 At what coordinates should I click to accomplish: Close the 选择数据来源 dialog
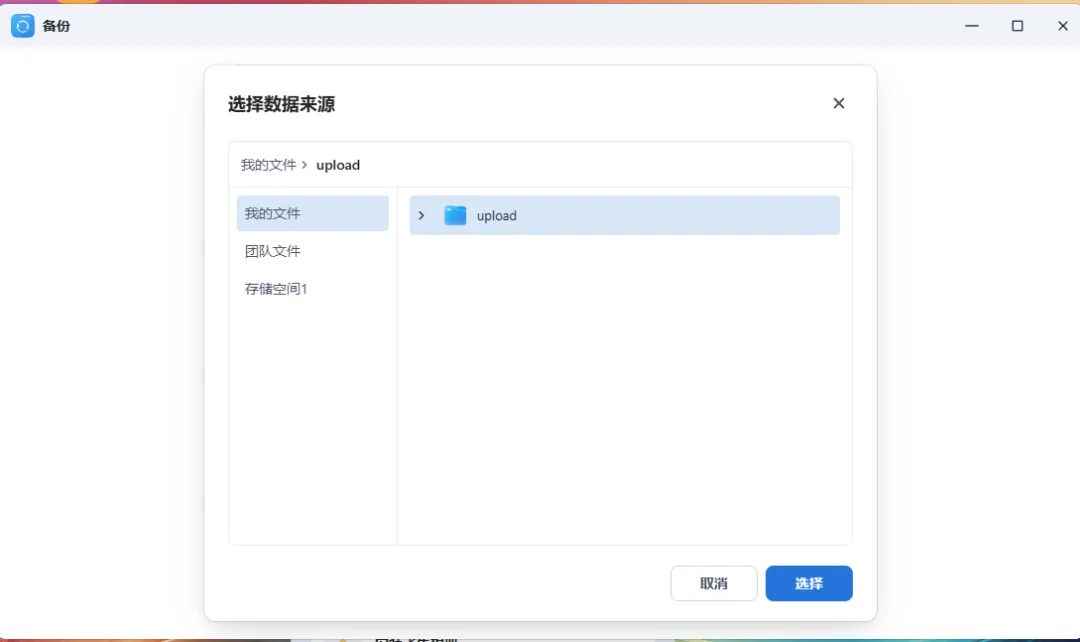[x=838, y=103]
